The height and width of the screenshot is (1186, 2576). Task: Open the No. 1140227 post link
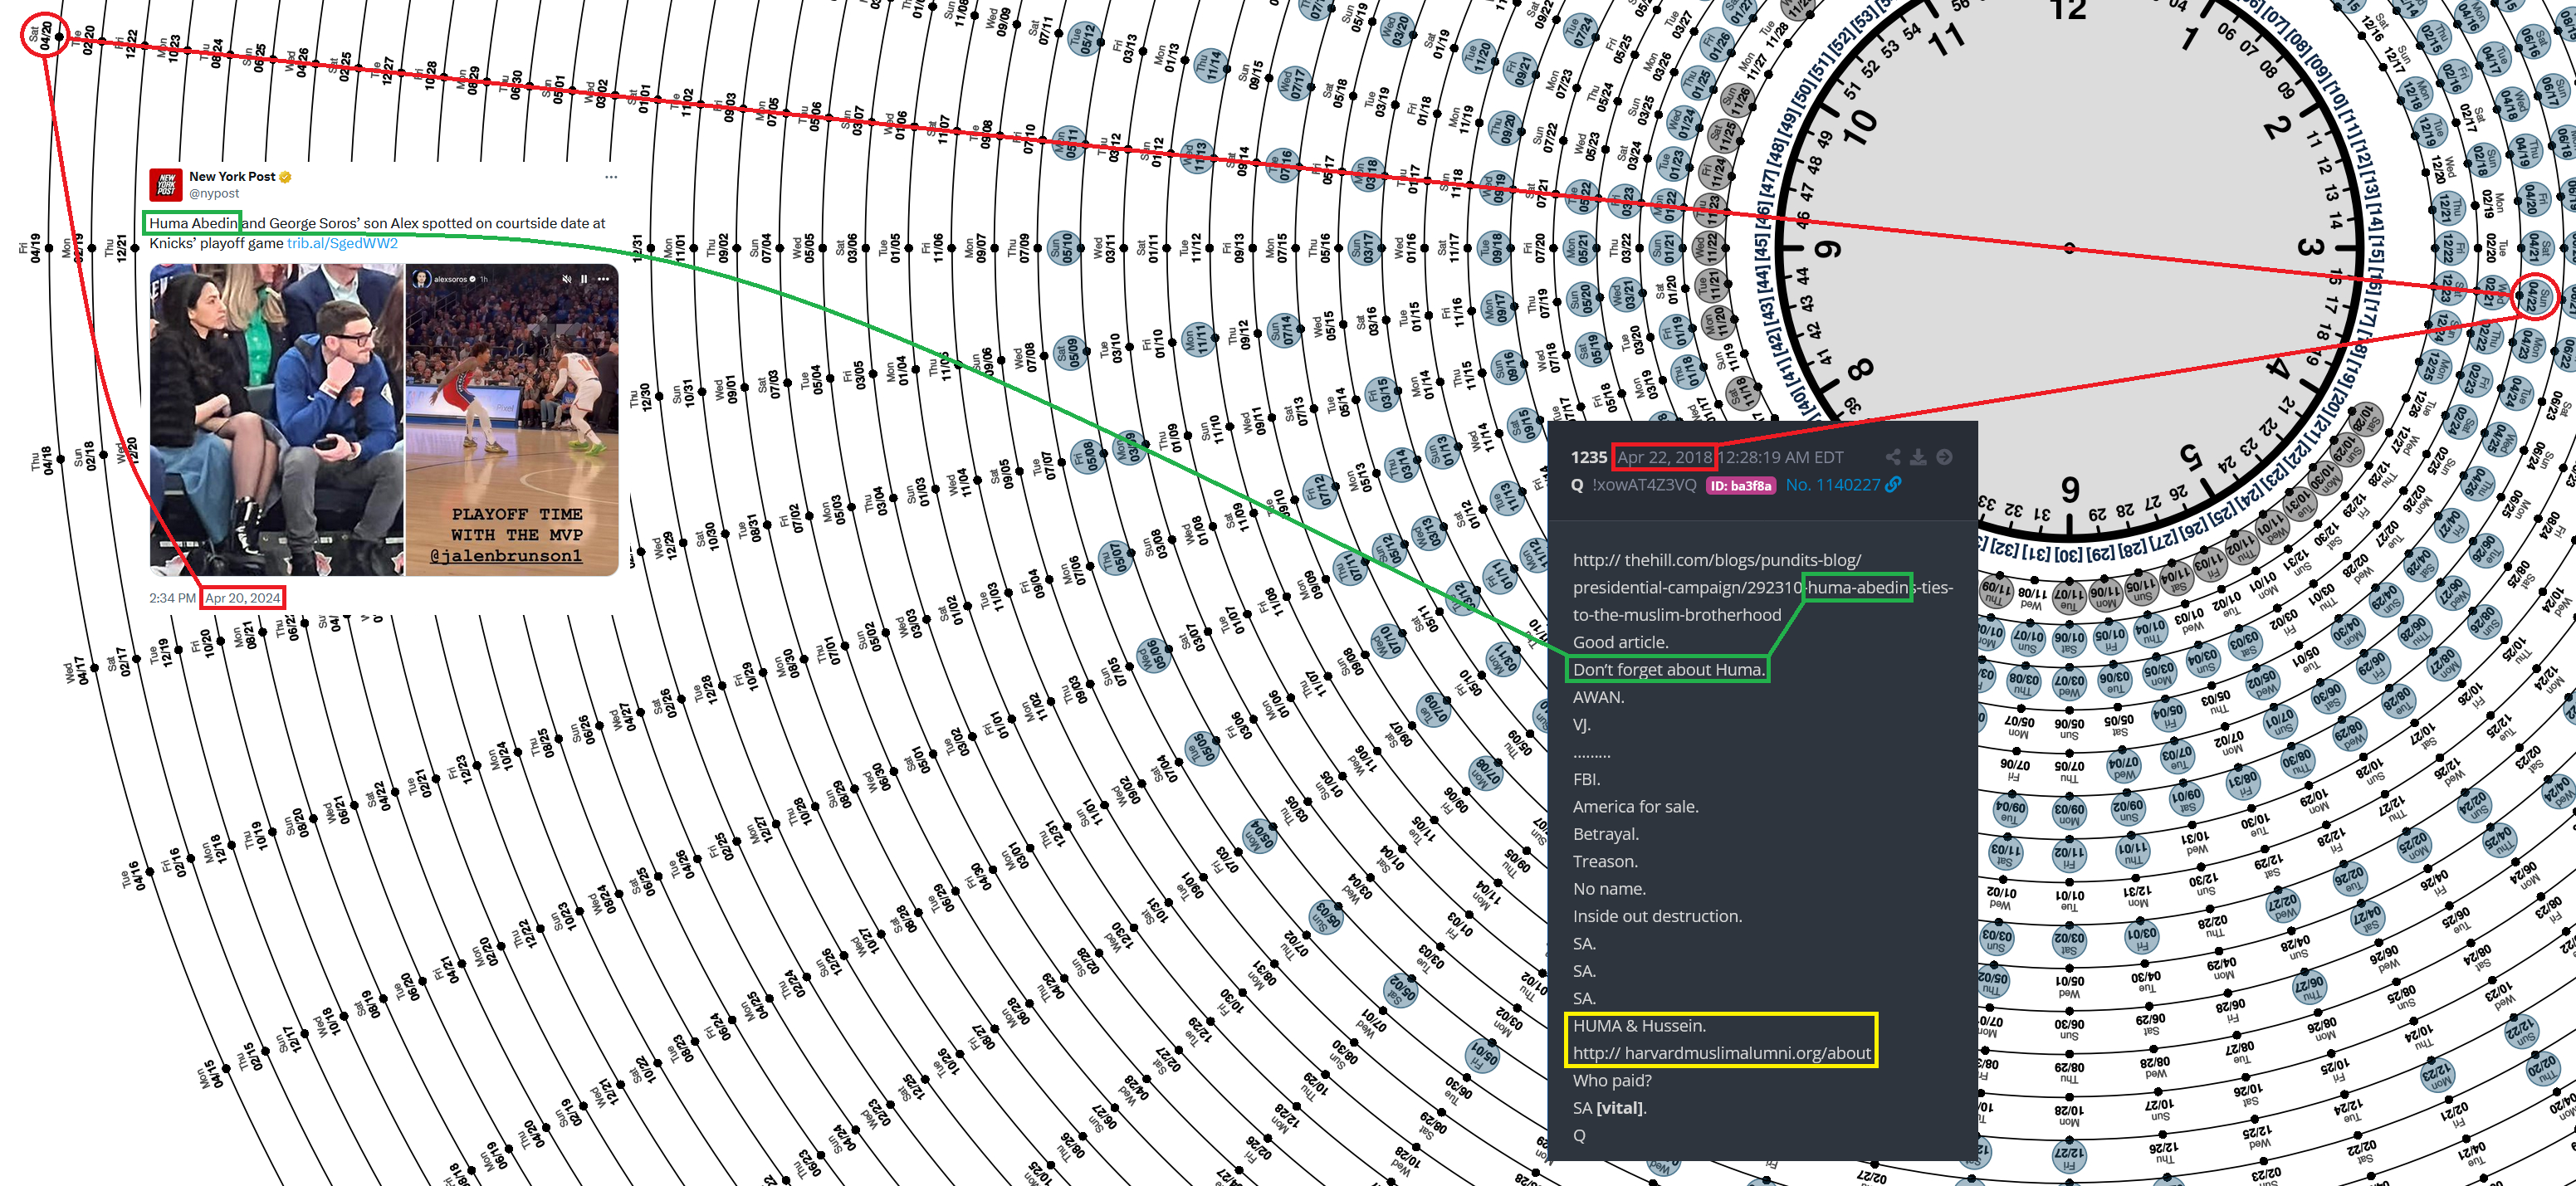[1833, 485]
